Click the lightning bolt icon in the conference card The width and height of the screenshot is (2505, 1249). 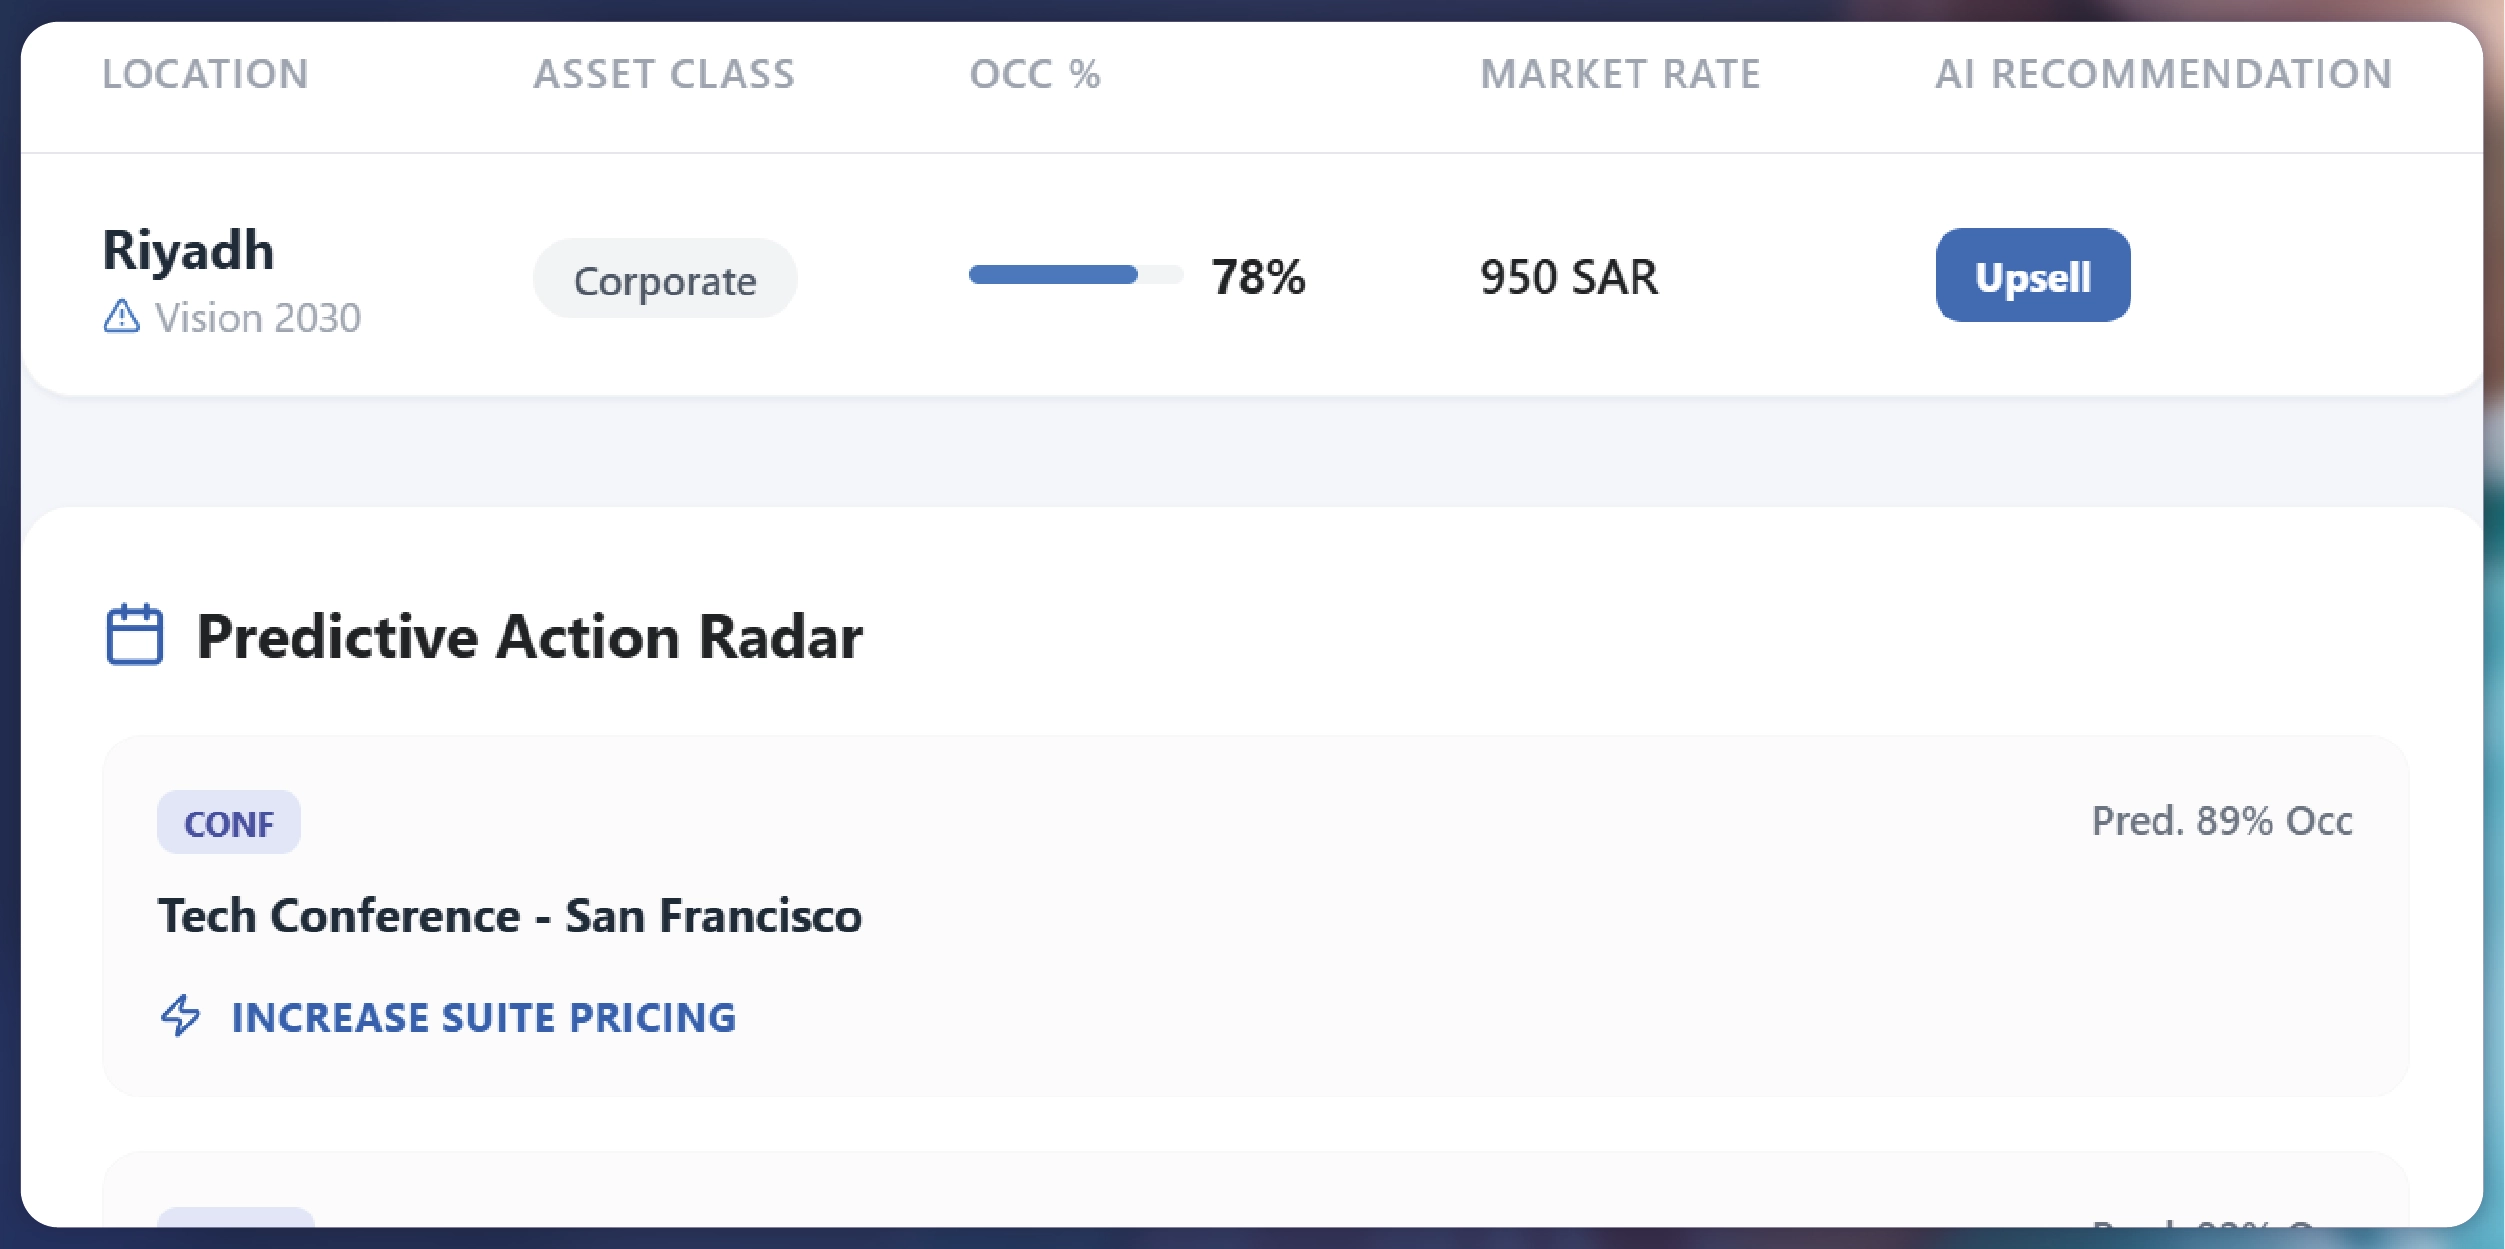click(x=181, y=1015)
